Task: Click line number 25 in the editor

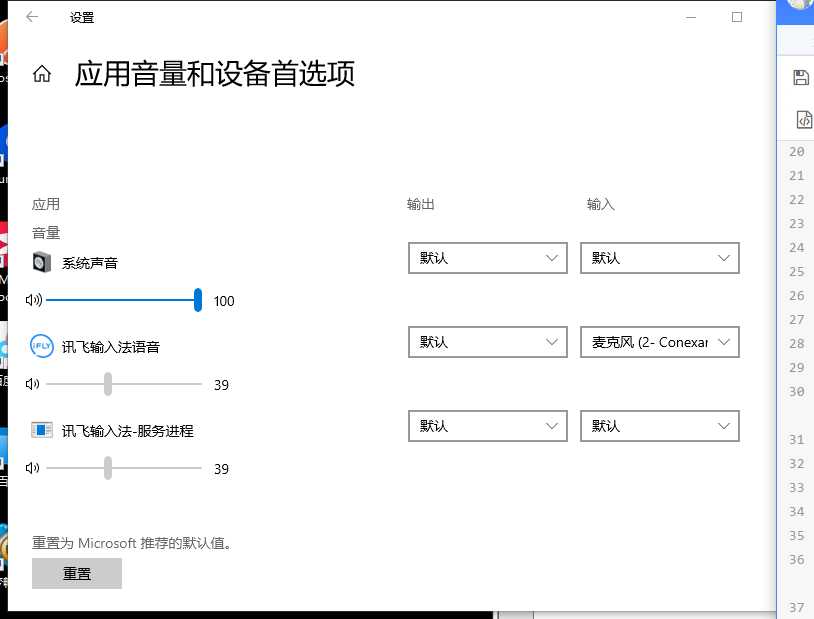Action: tap(796, 272)
